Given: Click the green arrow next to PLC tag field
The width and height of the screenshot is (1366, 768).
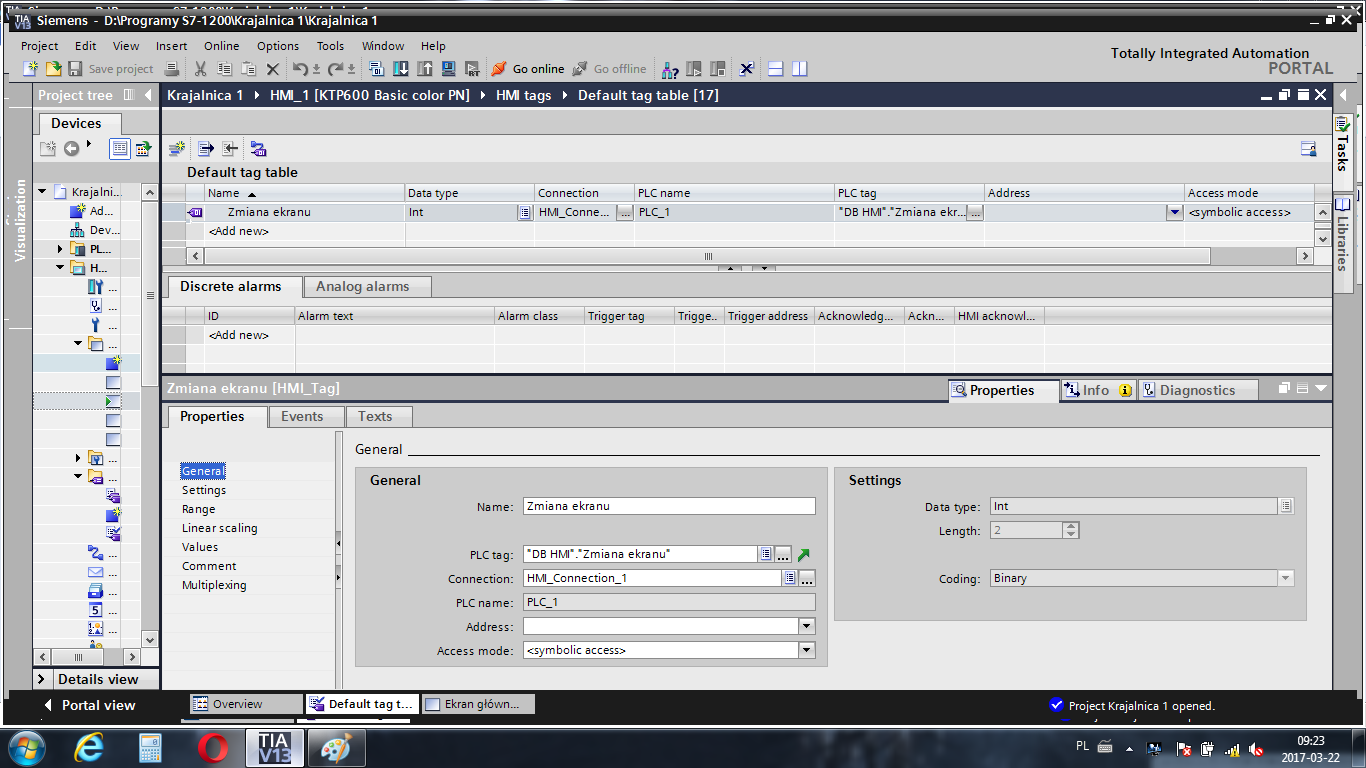Looking at the screenshot, I should [x=804, y=554].
